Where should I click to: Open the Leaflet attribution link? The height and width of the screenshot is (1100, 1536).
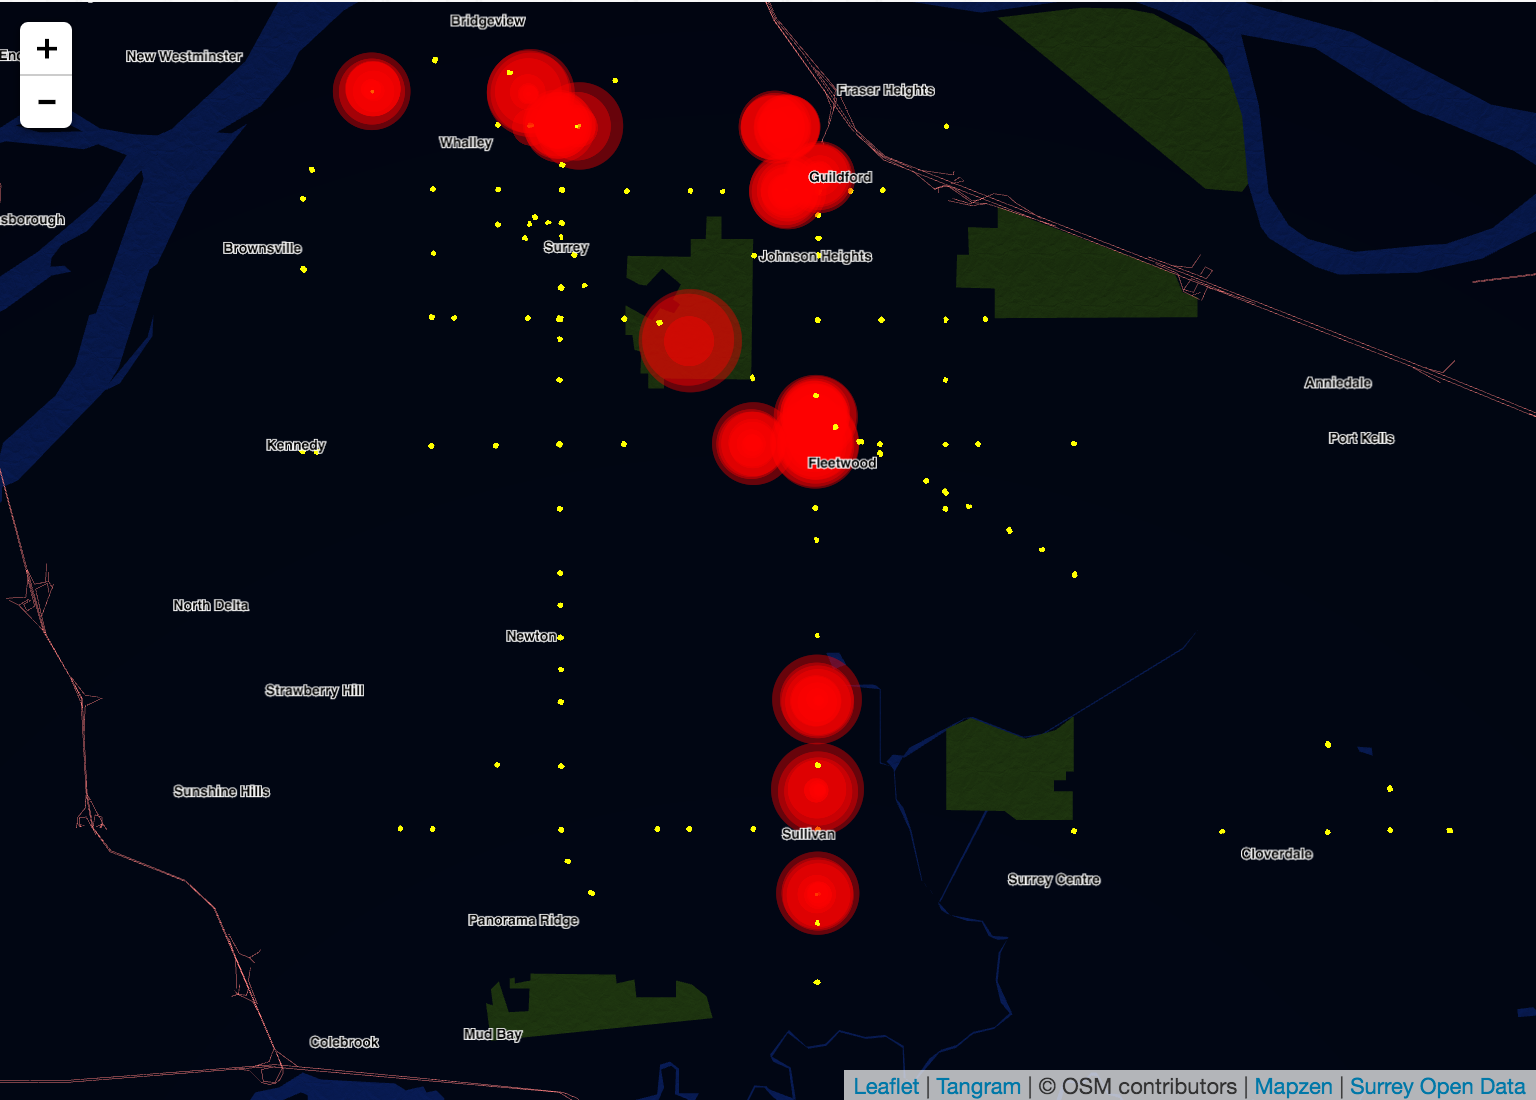click(885, 1086)
